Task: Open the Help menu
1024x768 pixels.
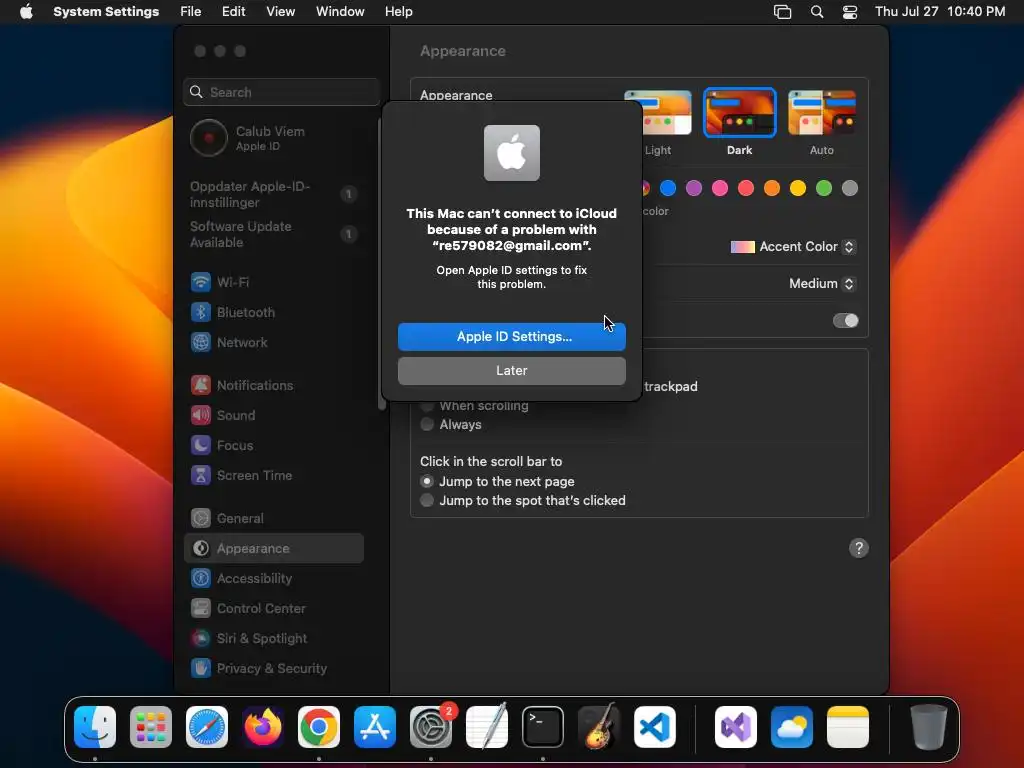Action: pyautogui.click(x=398, y=12)
